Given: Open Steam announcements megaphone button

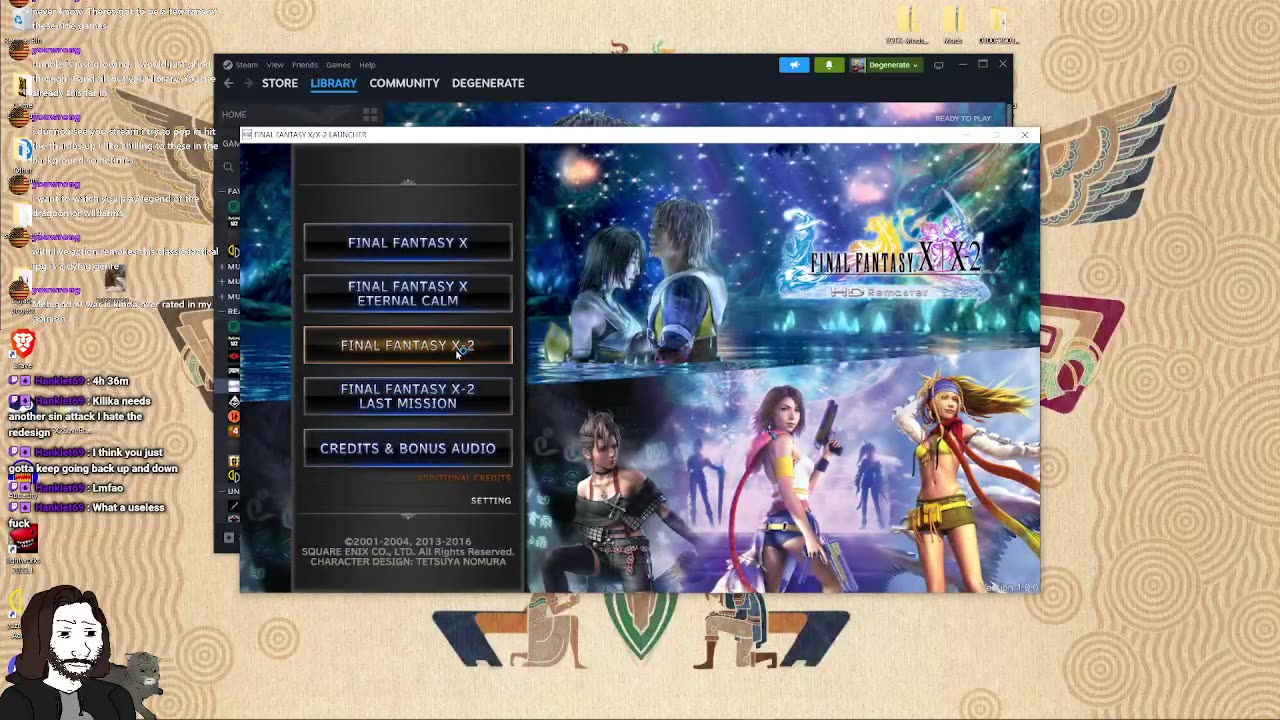Looking at the screenshot, I should [794, 65].
